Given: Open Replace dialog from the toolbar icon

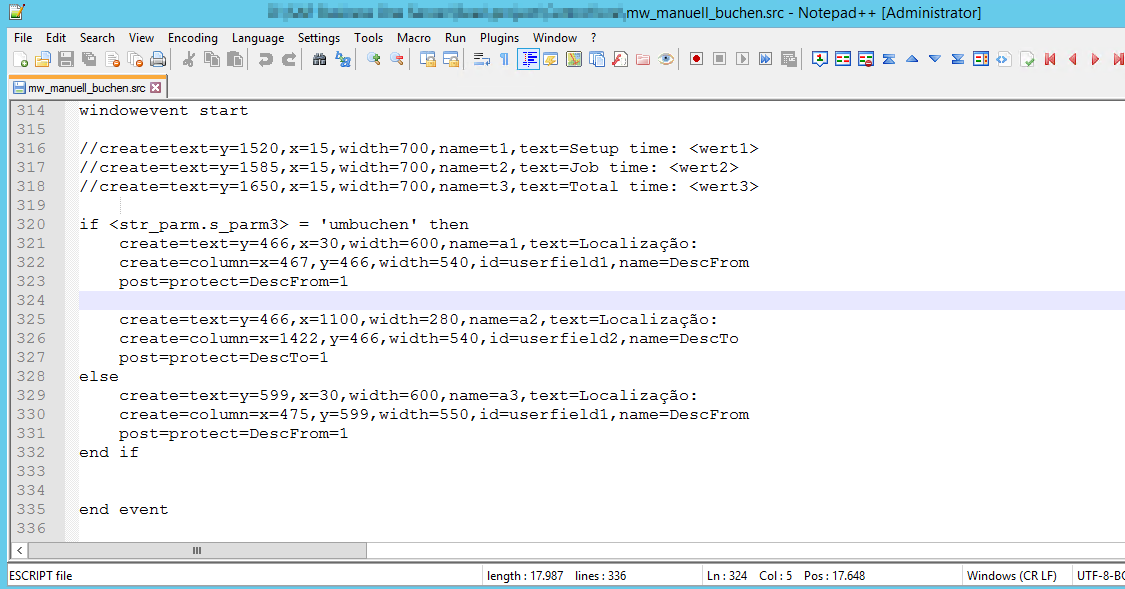Looking at the screenshot, I should pos(343,60).
